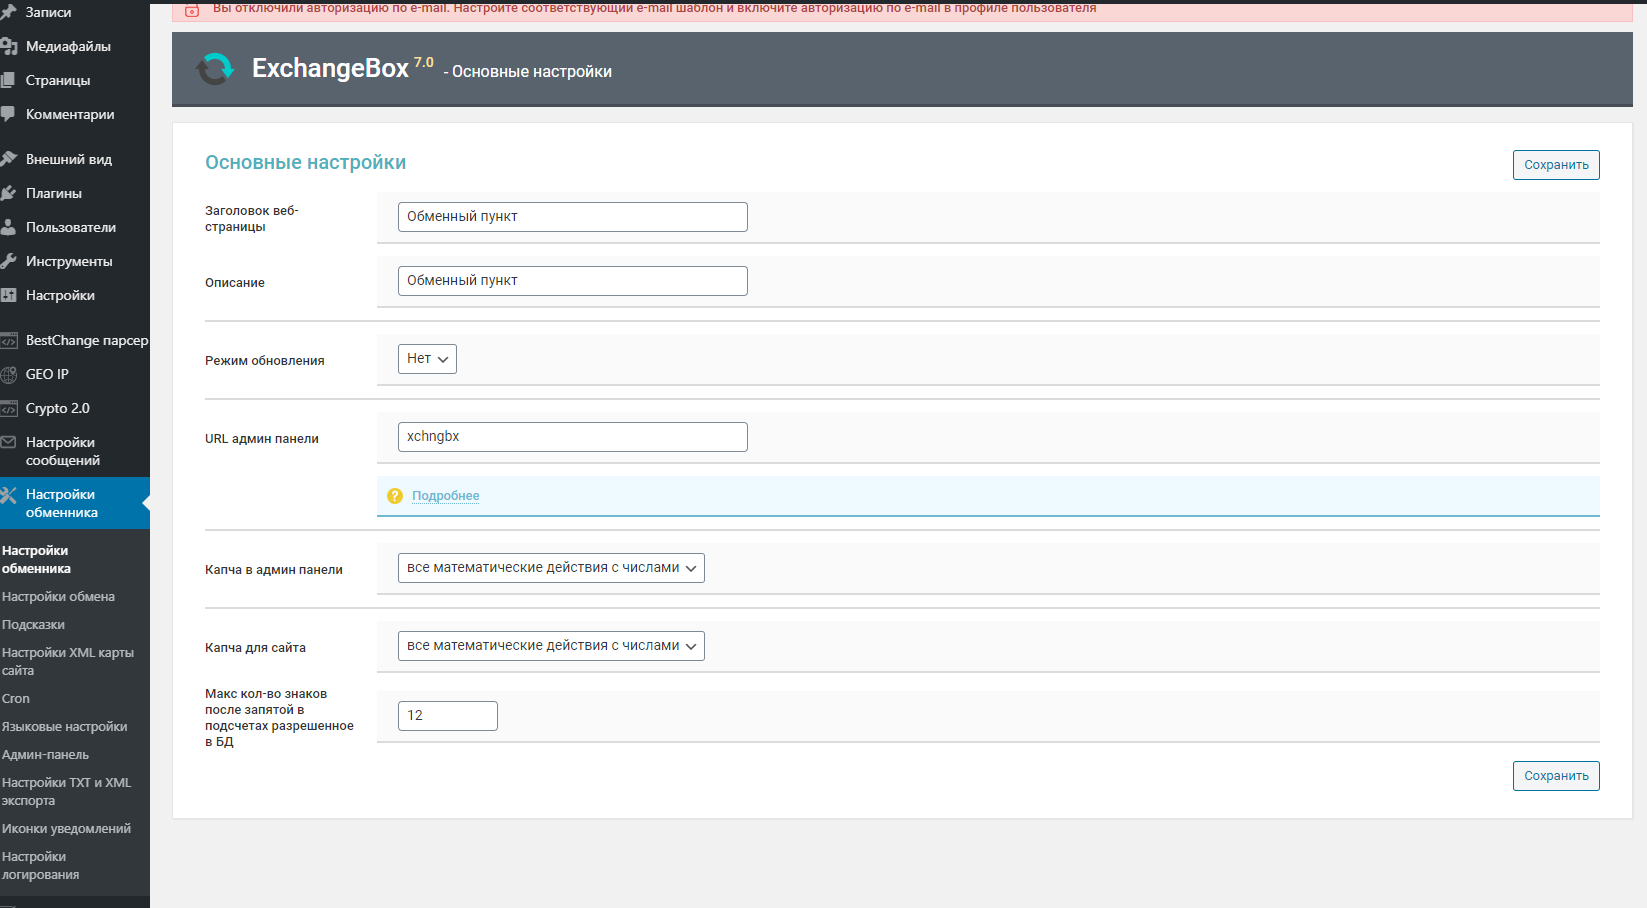Open Media files via its sidebar icon
This screenshot has width=1647, height=908.
coord(9,46)
